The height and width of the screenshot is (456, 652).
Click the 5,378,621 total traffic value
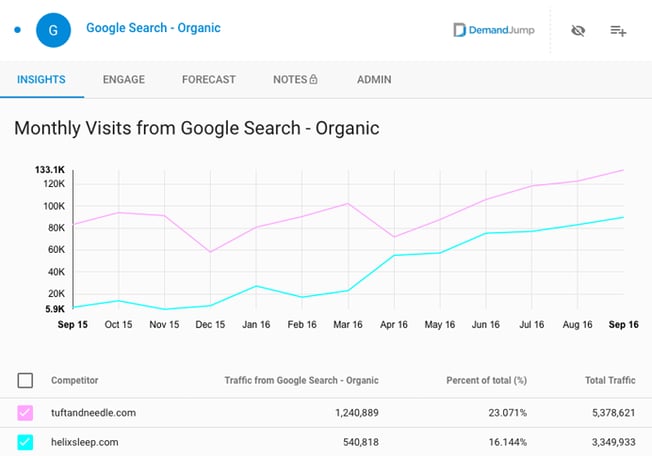coord(614,413)
